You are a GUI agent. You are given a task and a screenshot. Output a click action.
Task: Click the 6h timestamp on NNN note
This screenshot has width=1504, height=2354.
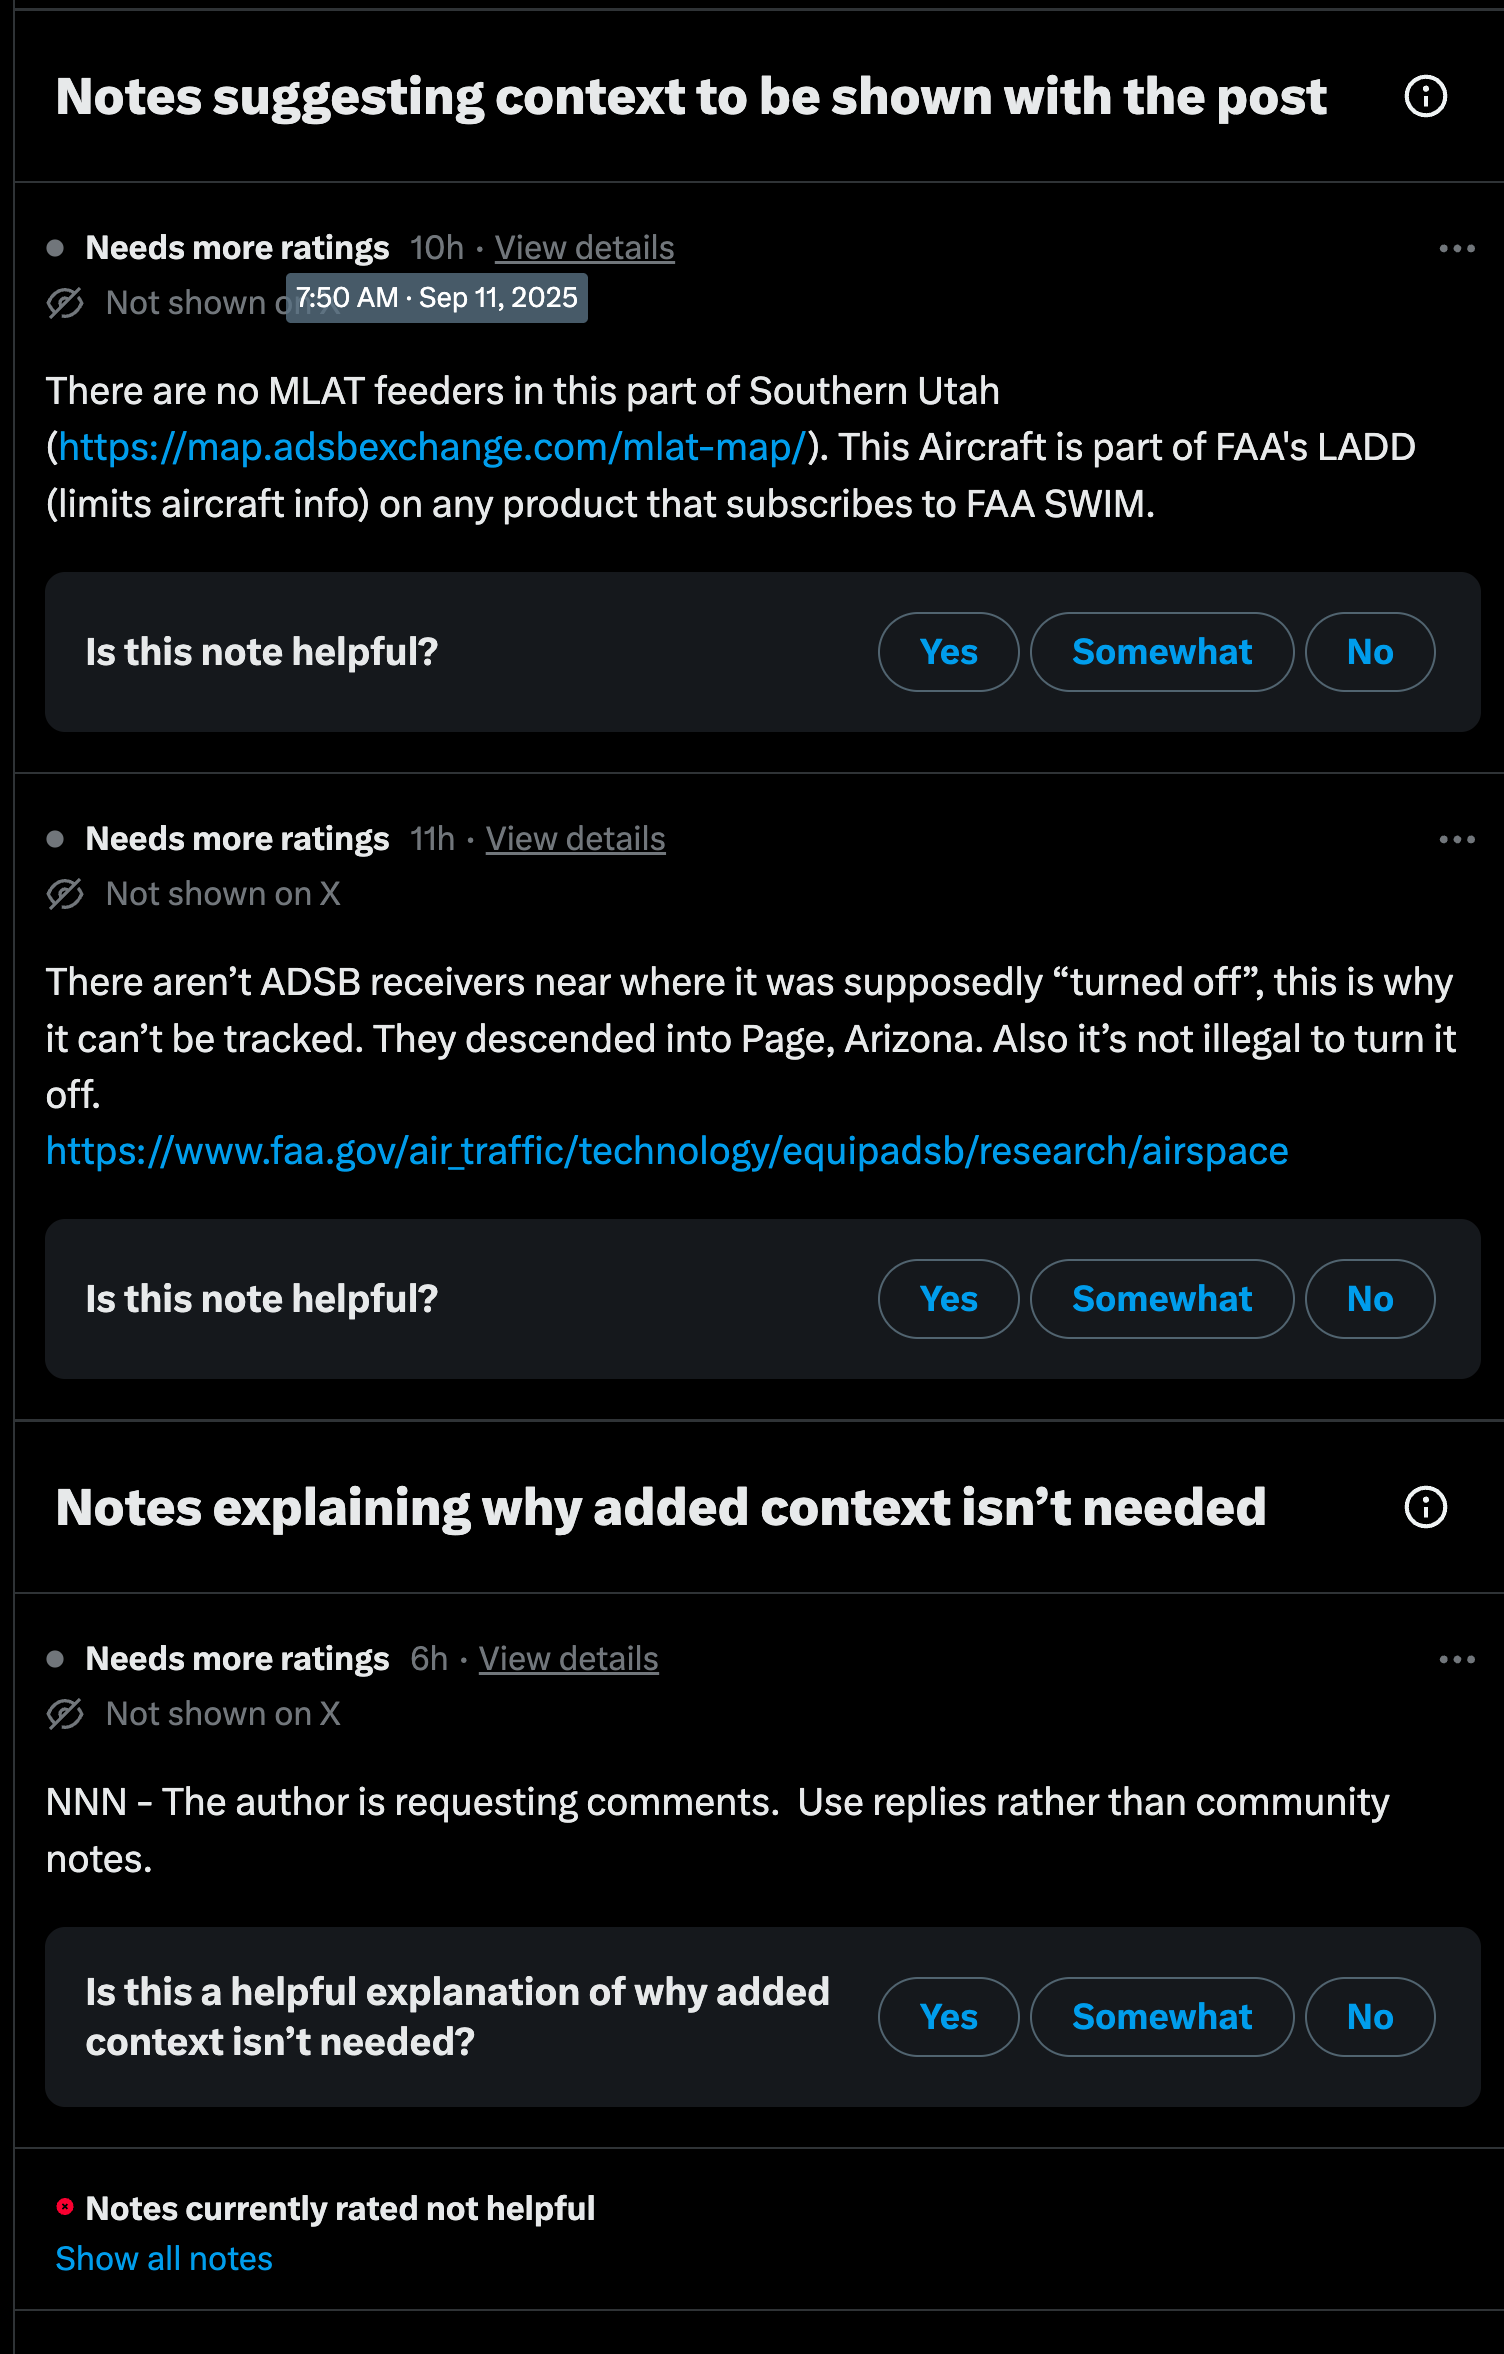point(429,1659)
